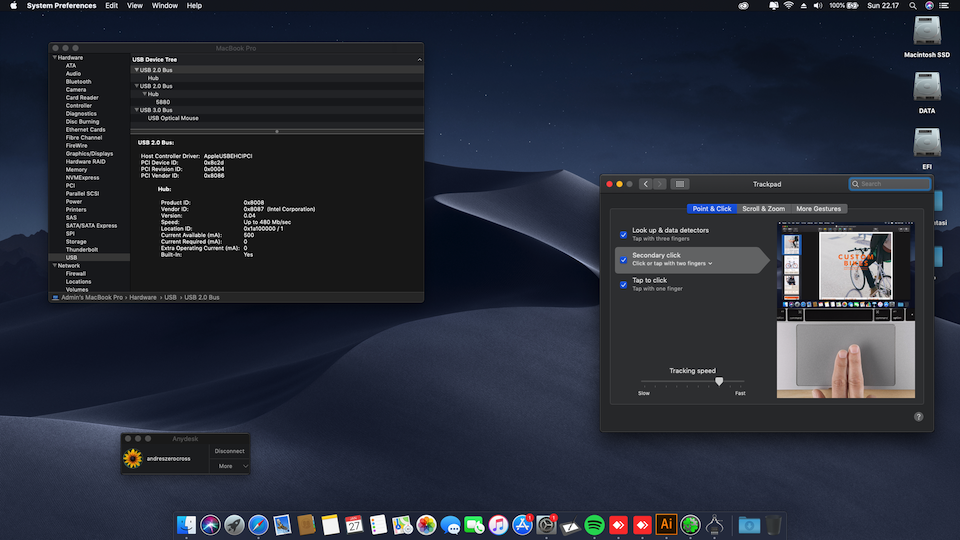Collapse the USB Device Tree header chevron
The height and width of the screenshot is (540, 960).
coord(419,59)
